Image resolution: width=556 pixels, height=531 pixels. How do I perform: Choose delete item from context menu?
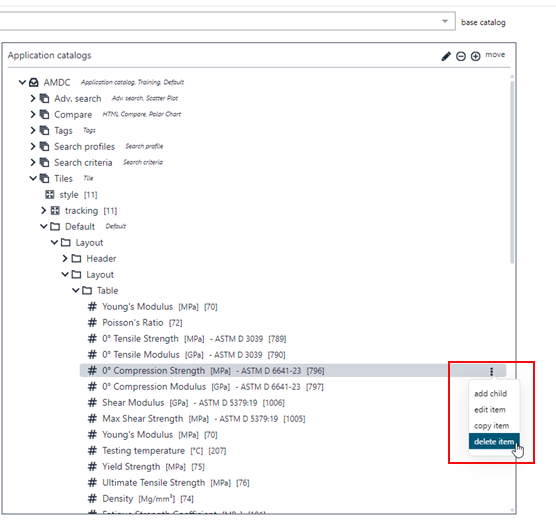[494, 441]
